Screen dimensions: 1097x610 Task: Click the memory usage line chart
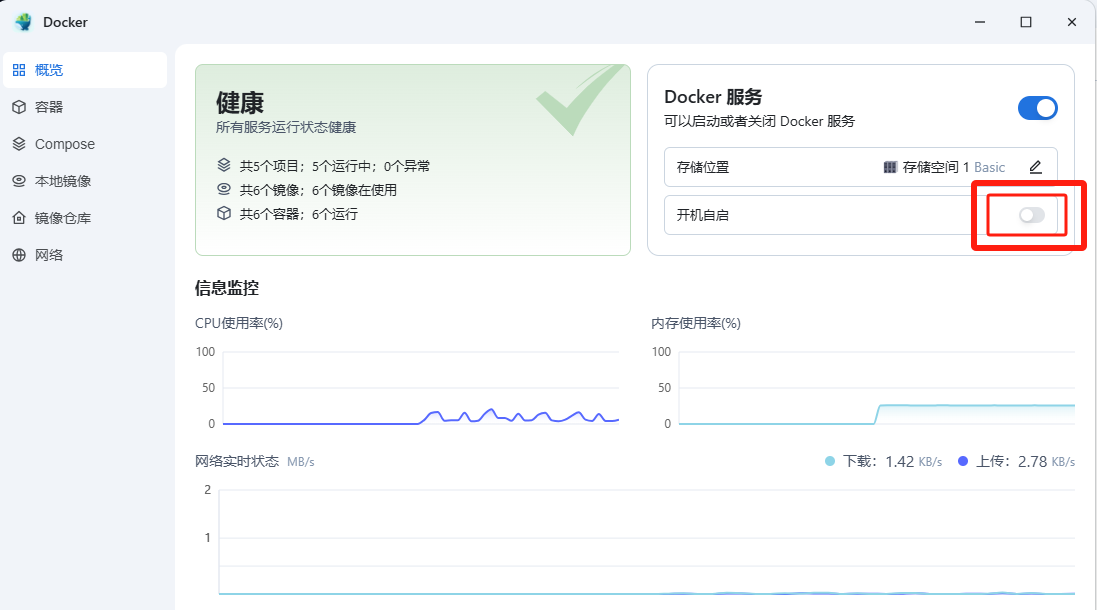[x=877, y=388]
